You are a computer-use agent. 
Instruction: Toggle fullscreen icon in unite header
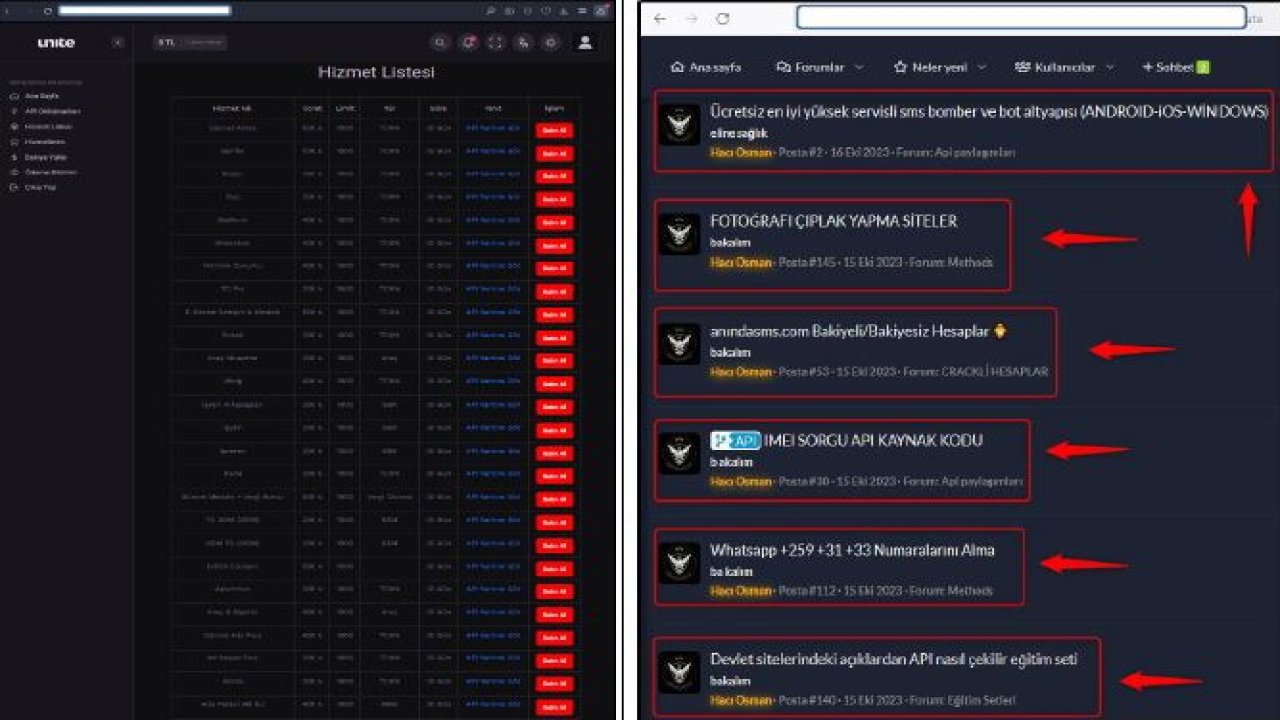pyautogui.click(x=496, y=43)
